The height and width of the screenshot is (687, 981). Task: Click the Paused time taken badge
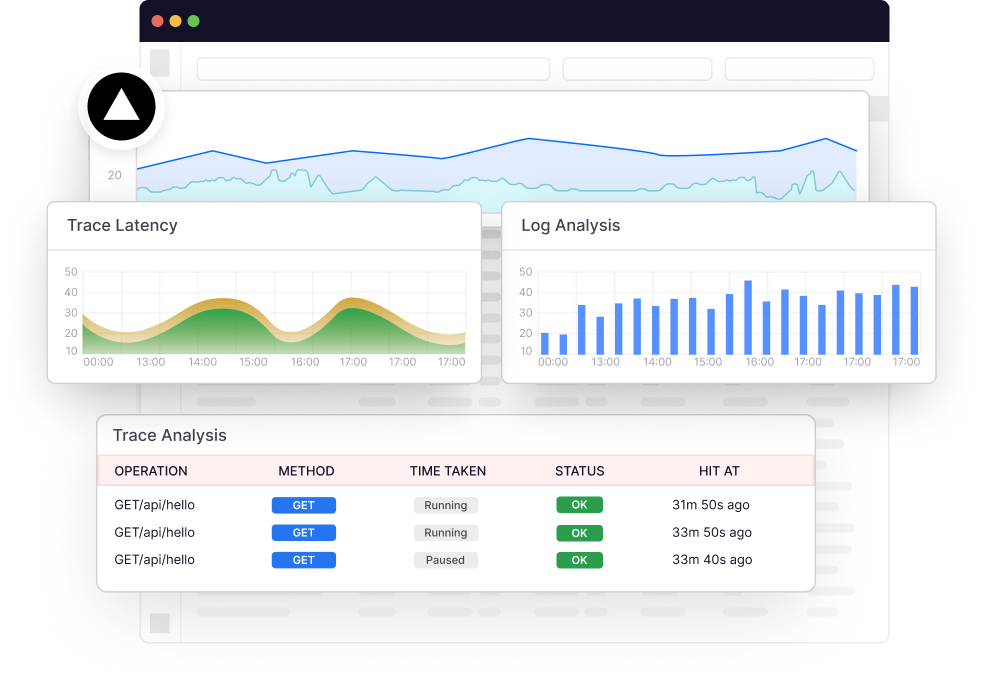click(445, 560)
